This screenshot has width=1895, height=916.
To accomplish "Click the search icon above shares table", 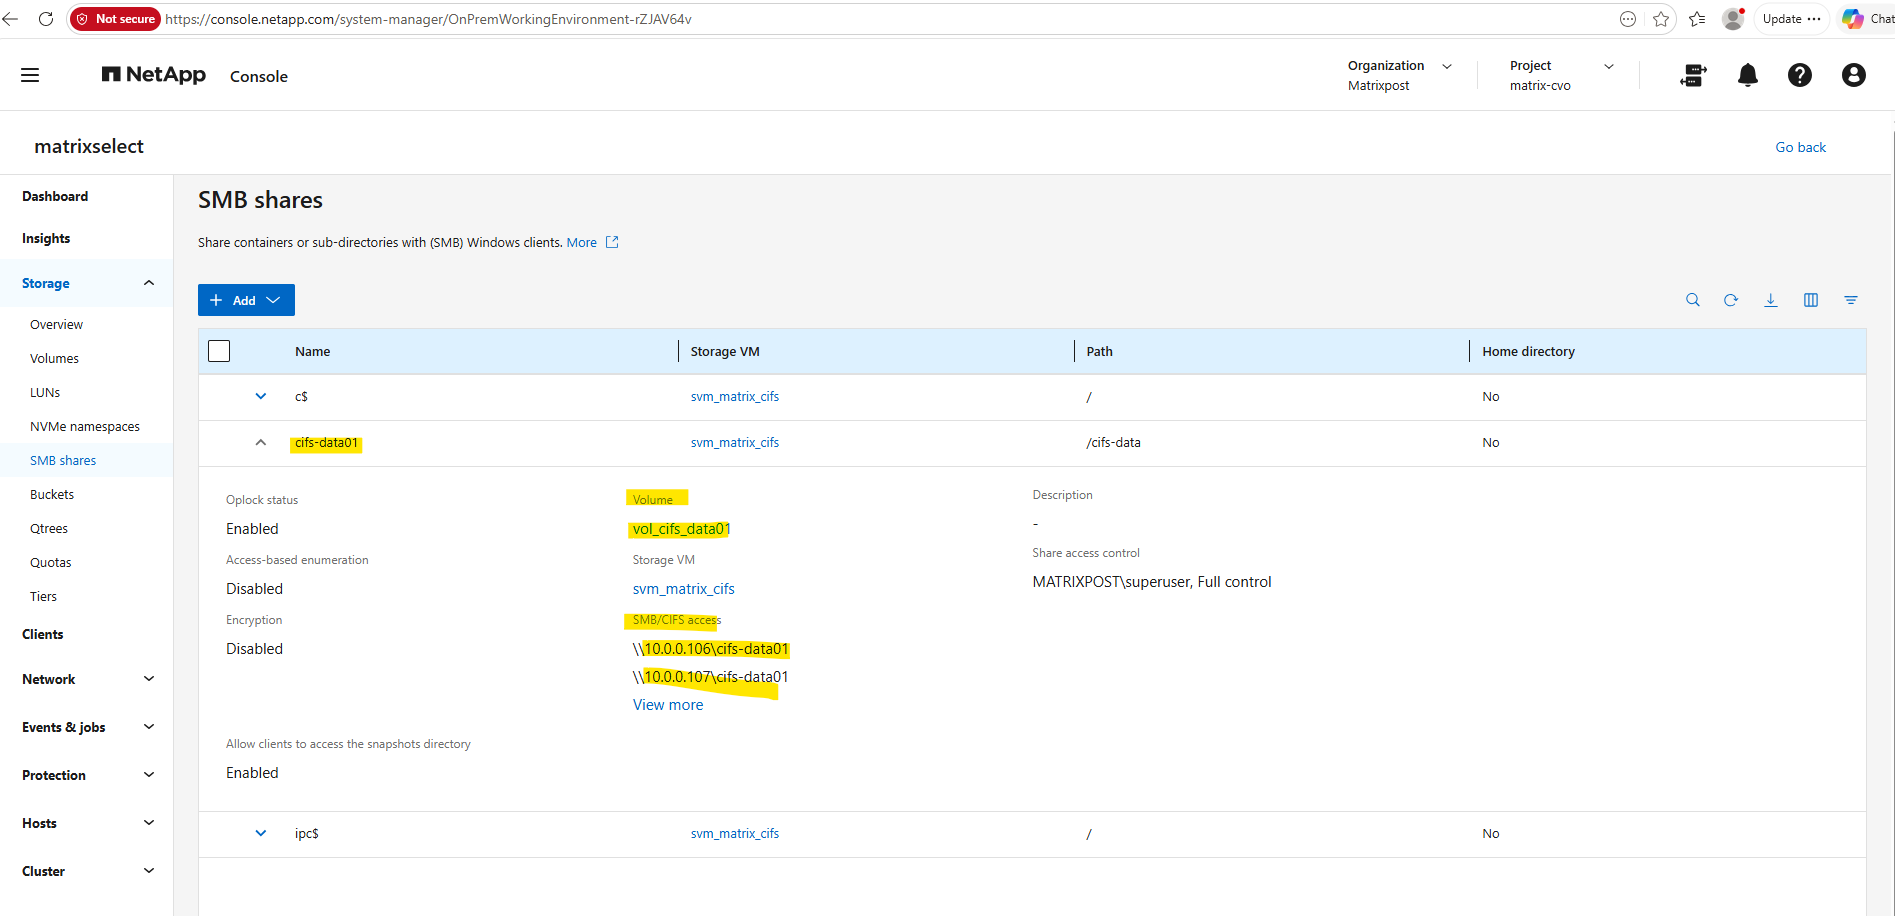I will click(x=1692, y=300).
